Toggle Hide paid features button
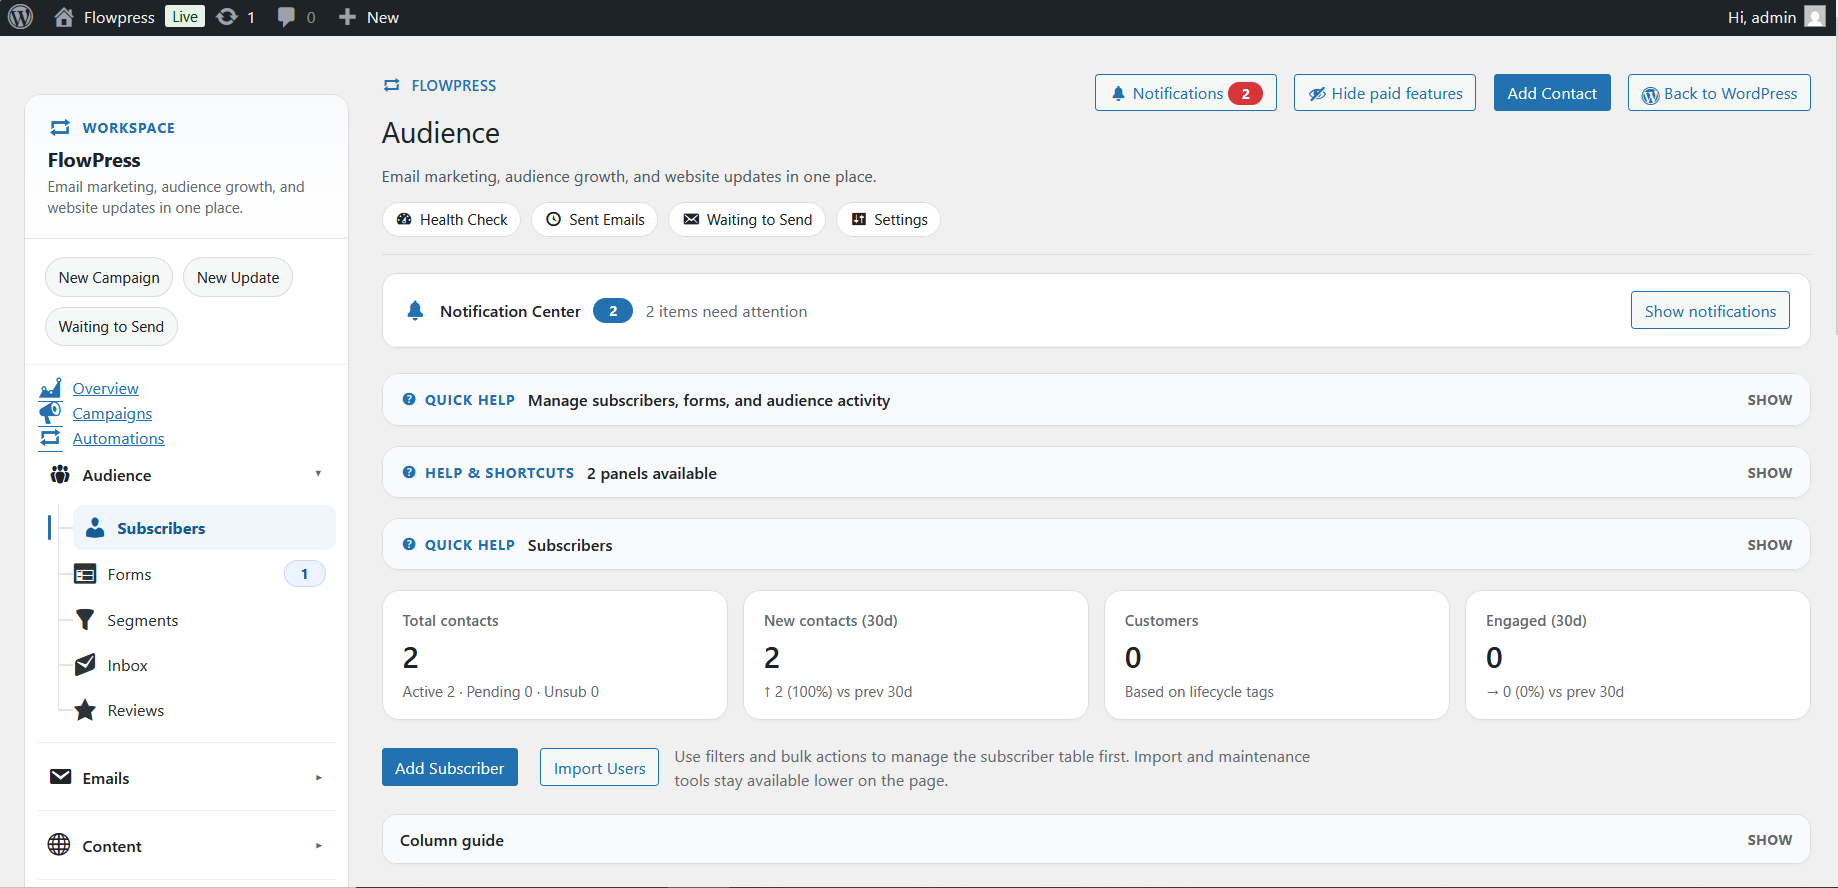Screen dimensions: 1838x888 click(x=1384, y=93)
